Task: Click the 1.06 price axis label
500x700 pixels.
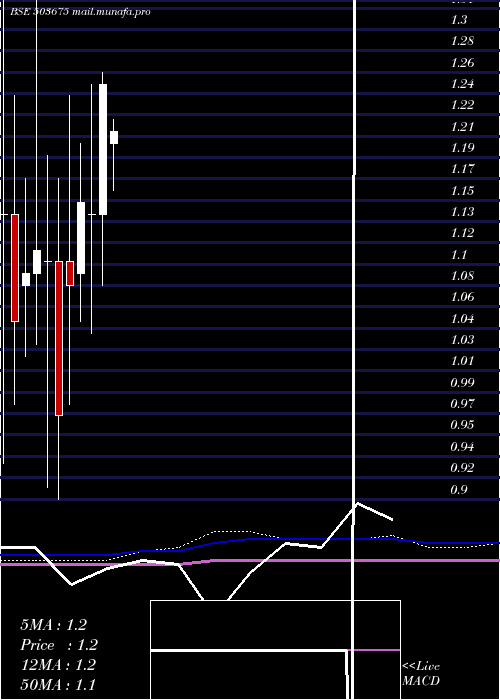Action: click(462, 297)
